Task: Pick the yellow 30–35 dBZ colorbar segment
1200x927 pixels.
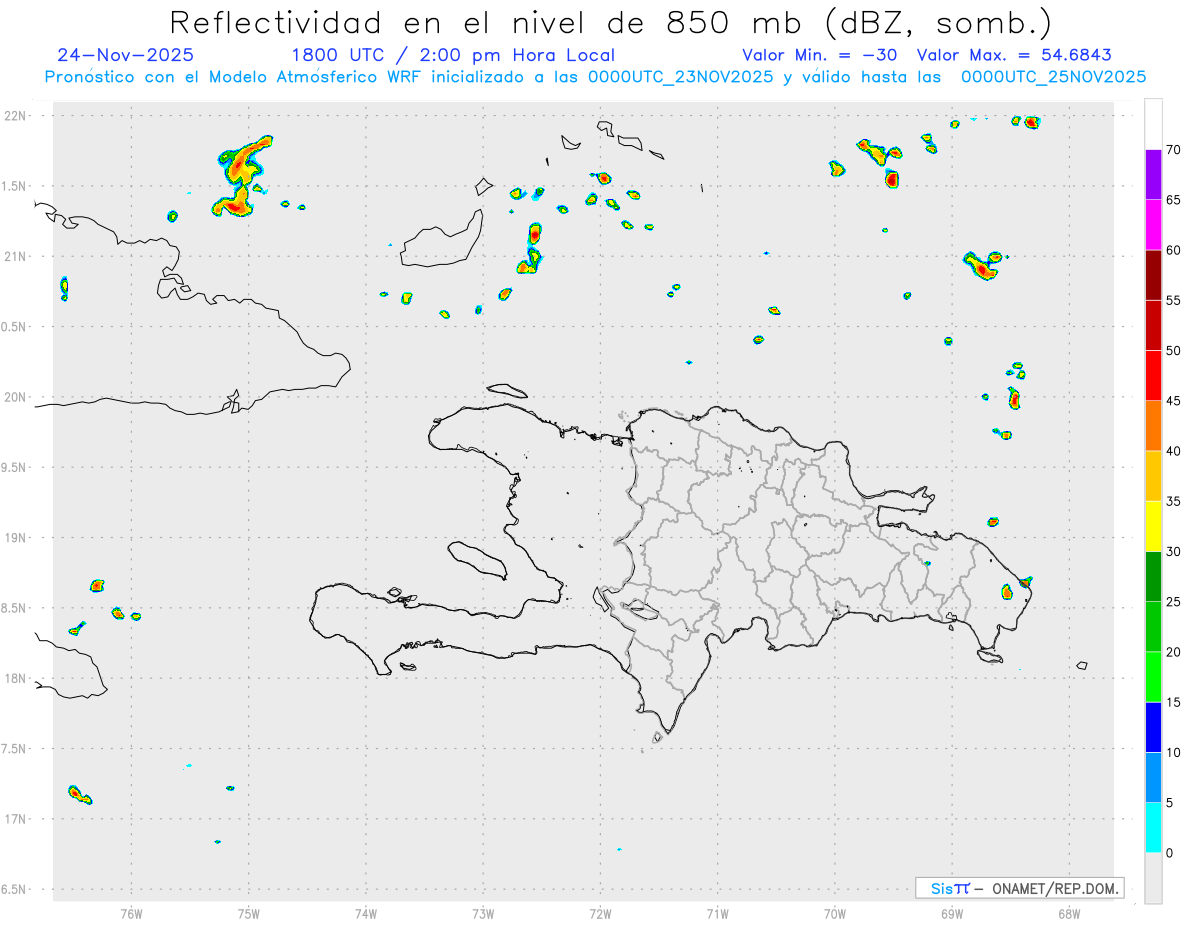Action: point(1153,526)
